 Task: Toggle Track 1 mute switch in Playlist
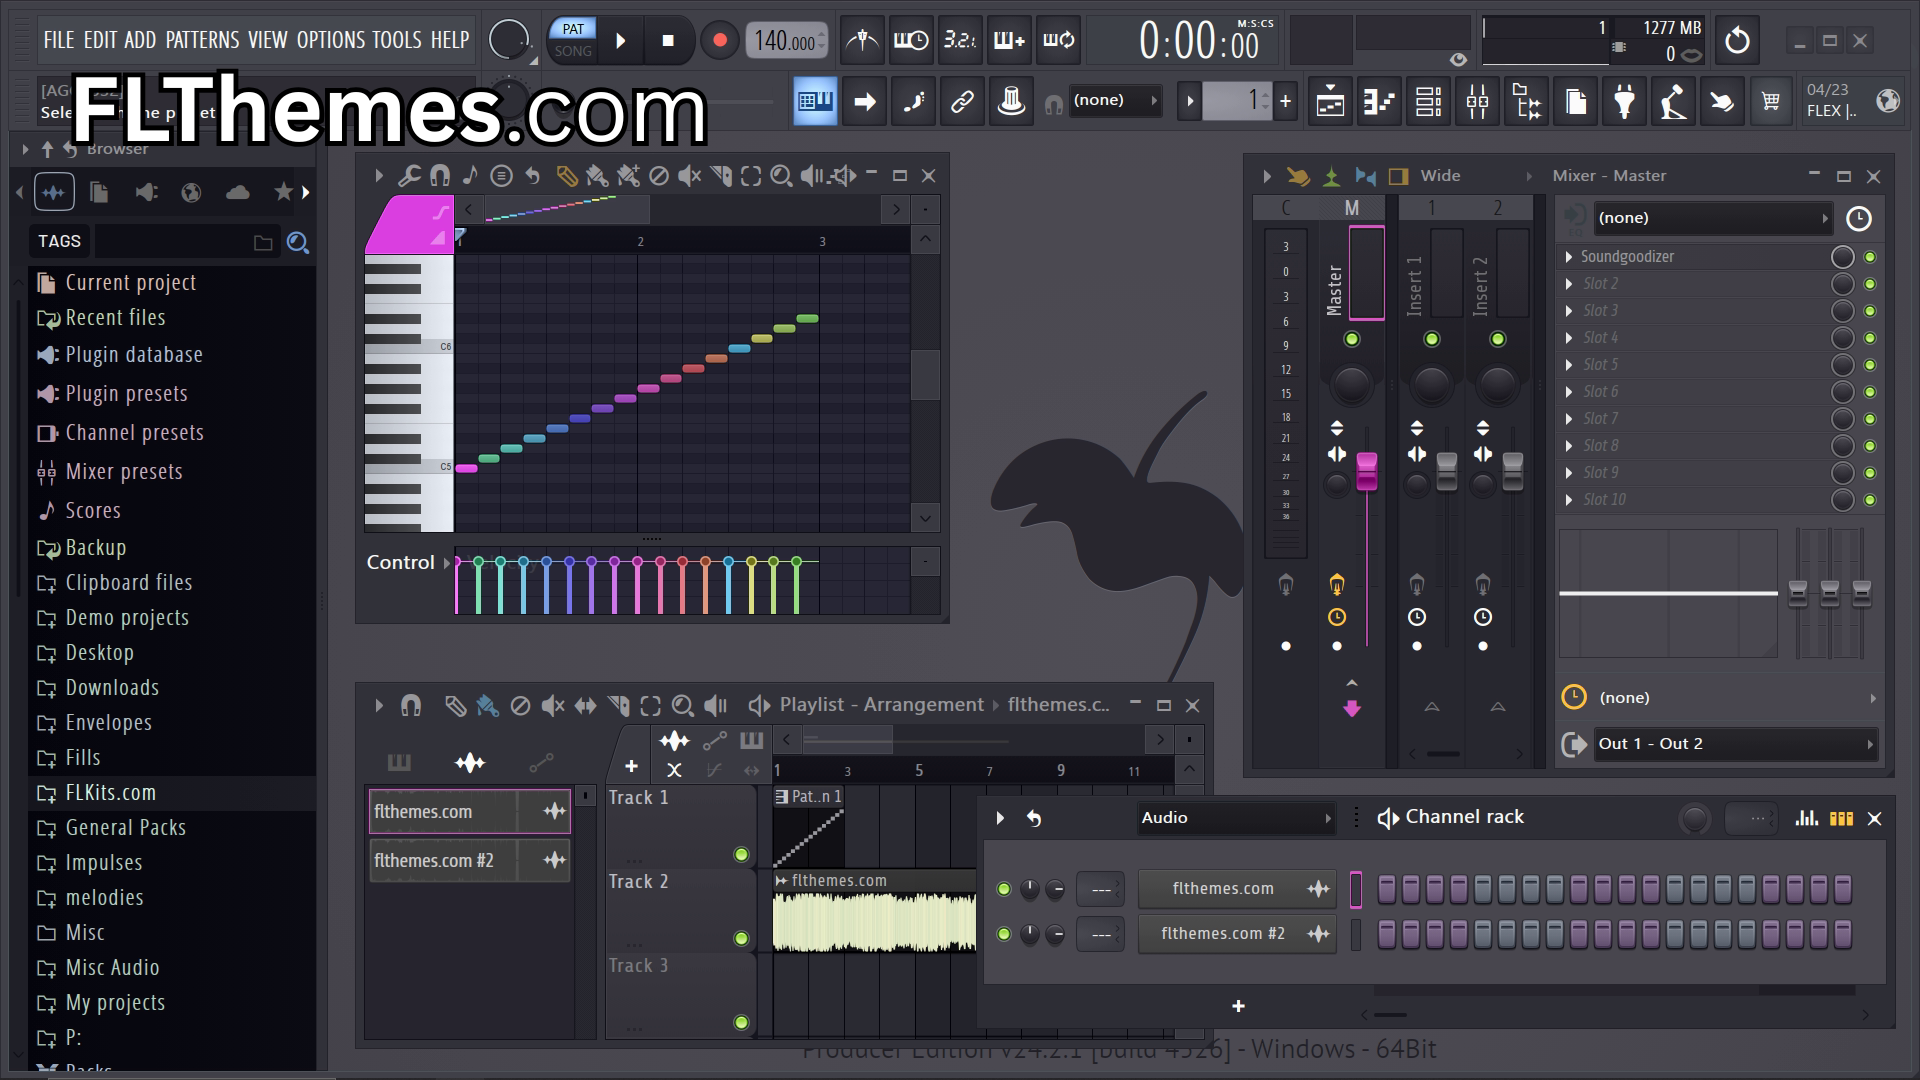pyautogui.click(x=741, y=854)
